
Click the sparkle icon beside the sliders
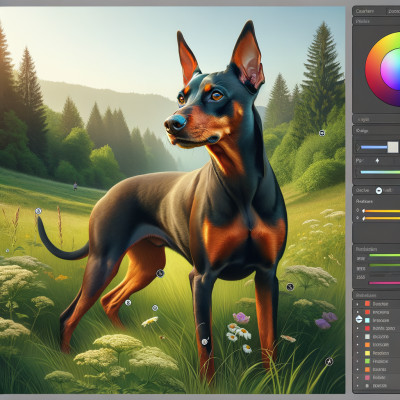[x=377, y=161]
